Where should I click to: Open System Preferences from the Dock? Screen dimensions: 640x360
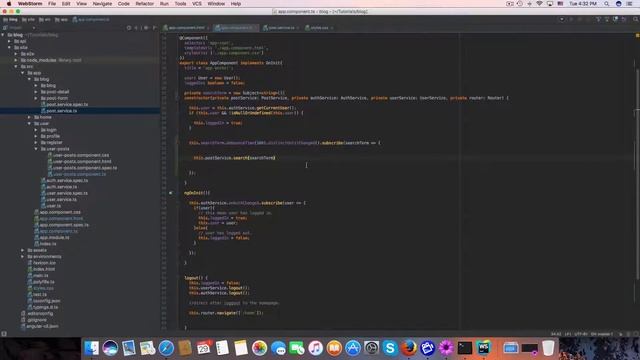tap(371, 348)
